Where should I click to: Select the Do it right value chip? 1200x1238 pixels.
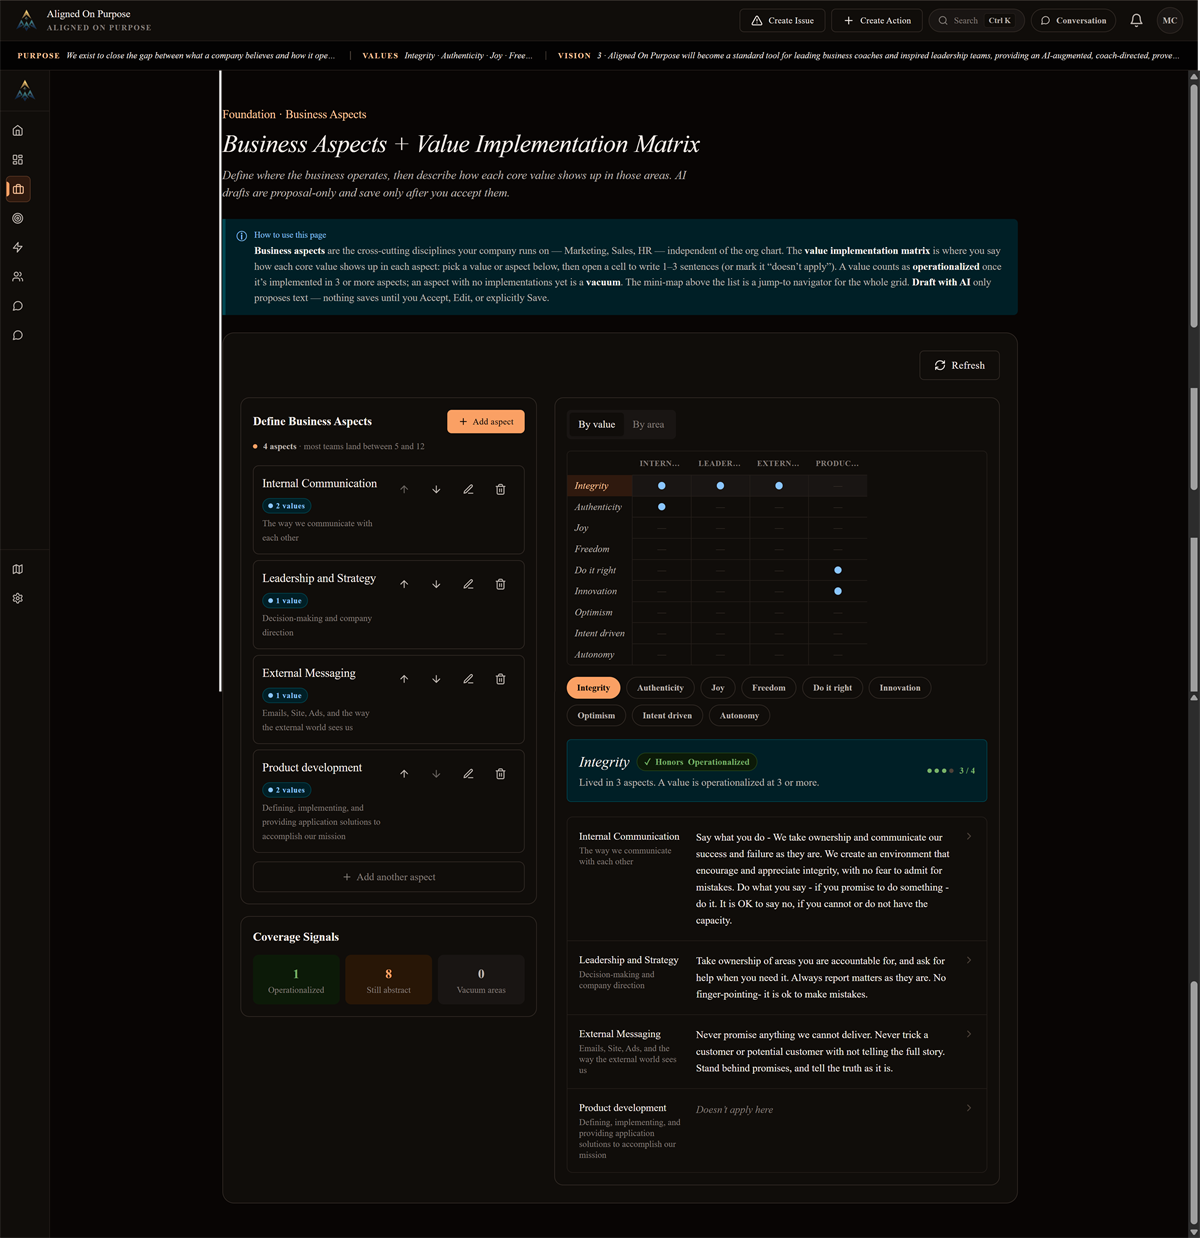click(833, 688)
